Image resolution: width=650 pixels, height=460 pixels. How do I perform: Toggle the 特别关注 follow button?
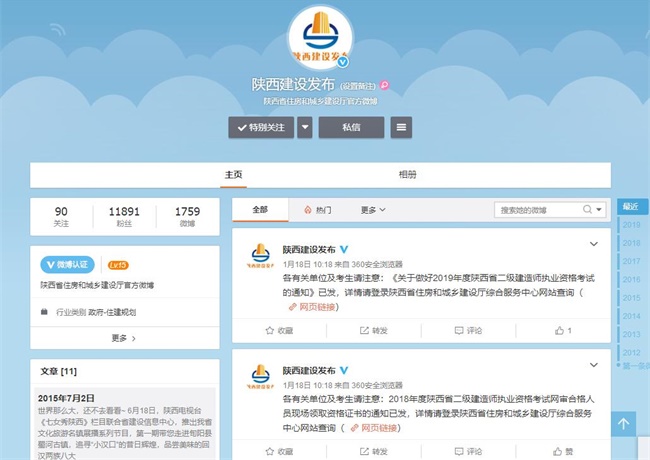261,127
